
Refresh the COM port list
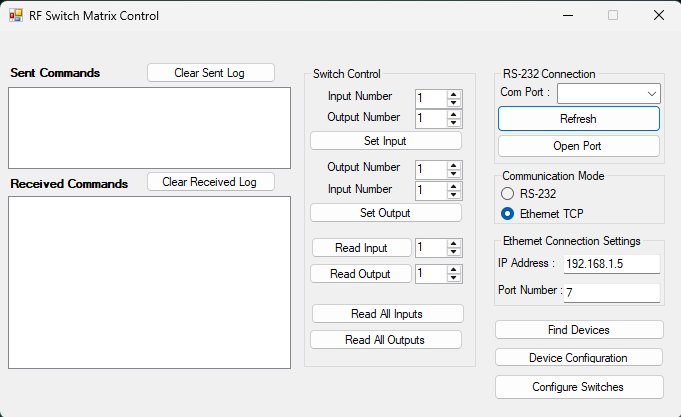tap(579, 119)
